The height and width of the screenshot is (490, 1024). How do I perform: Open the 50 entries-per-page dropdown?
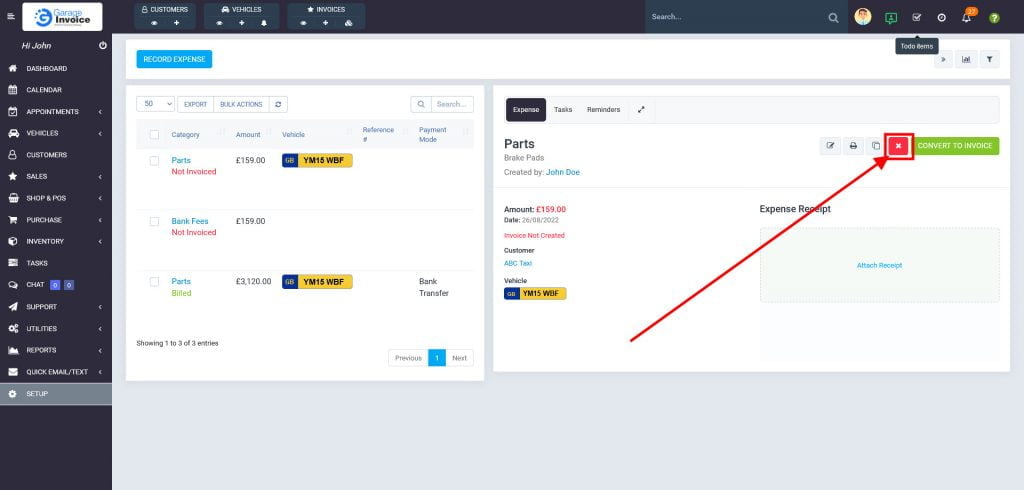pos(155,105)
